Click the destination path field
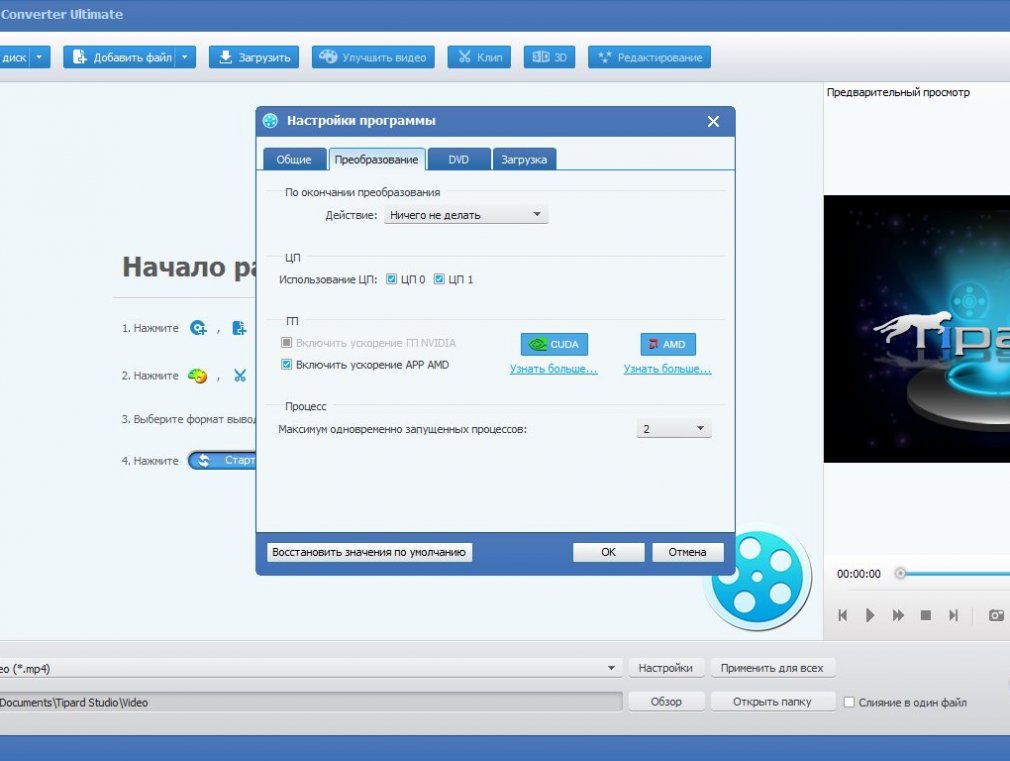 click(x=310, y=702)
